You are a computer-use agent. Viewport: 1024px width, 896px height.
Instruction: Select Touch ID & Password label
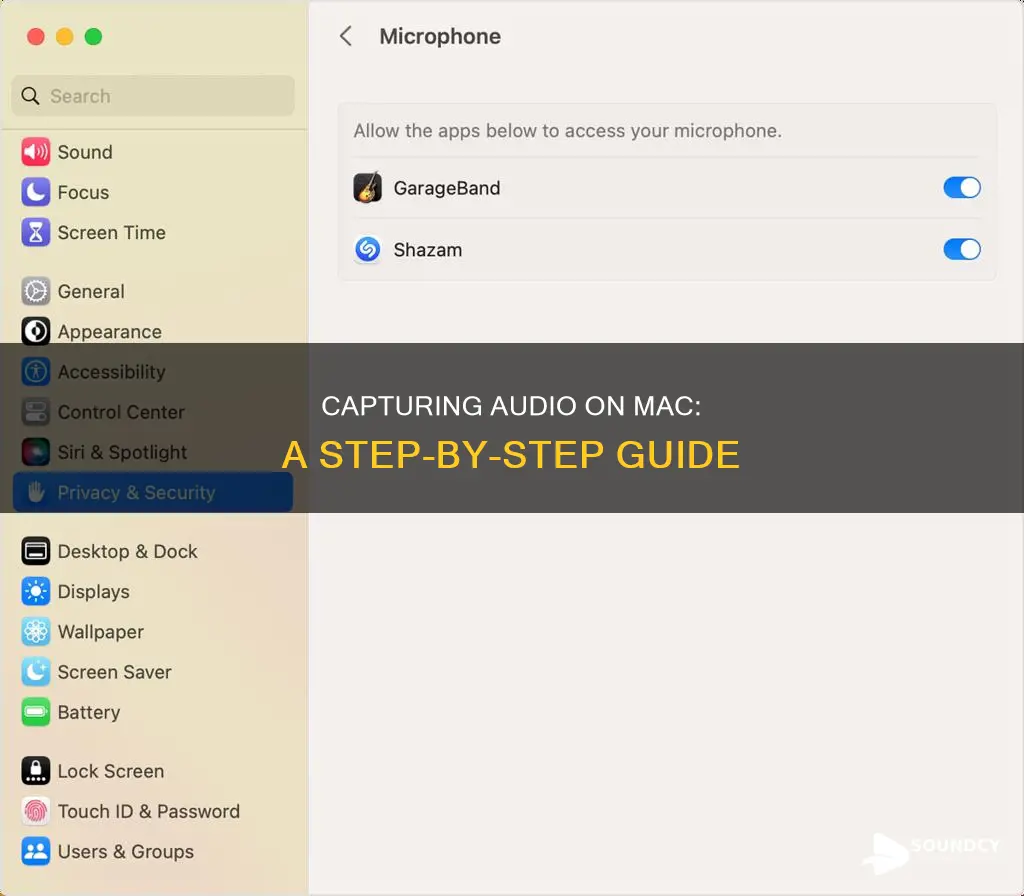tap(148, 811)
